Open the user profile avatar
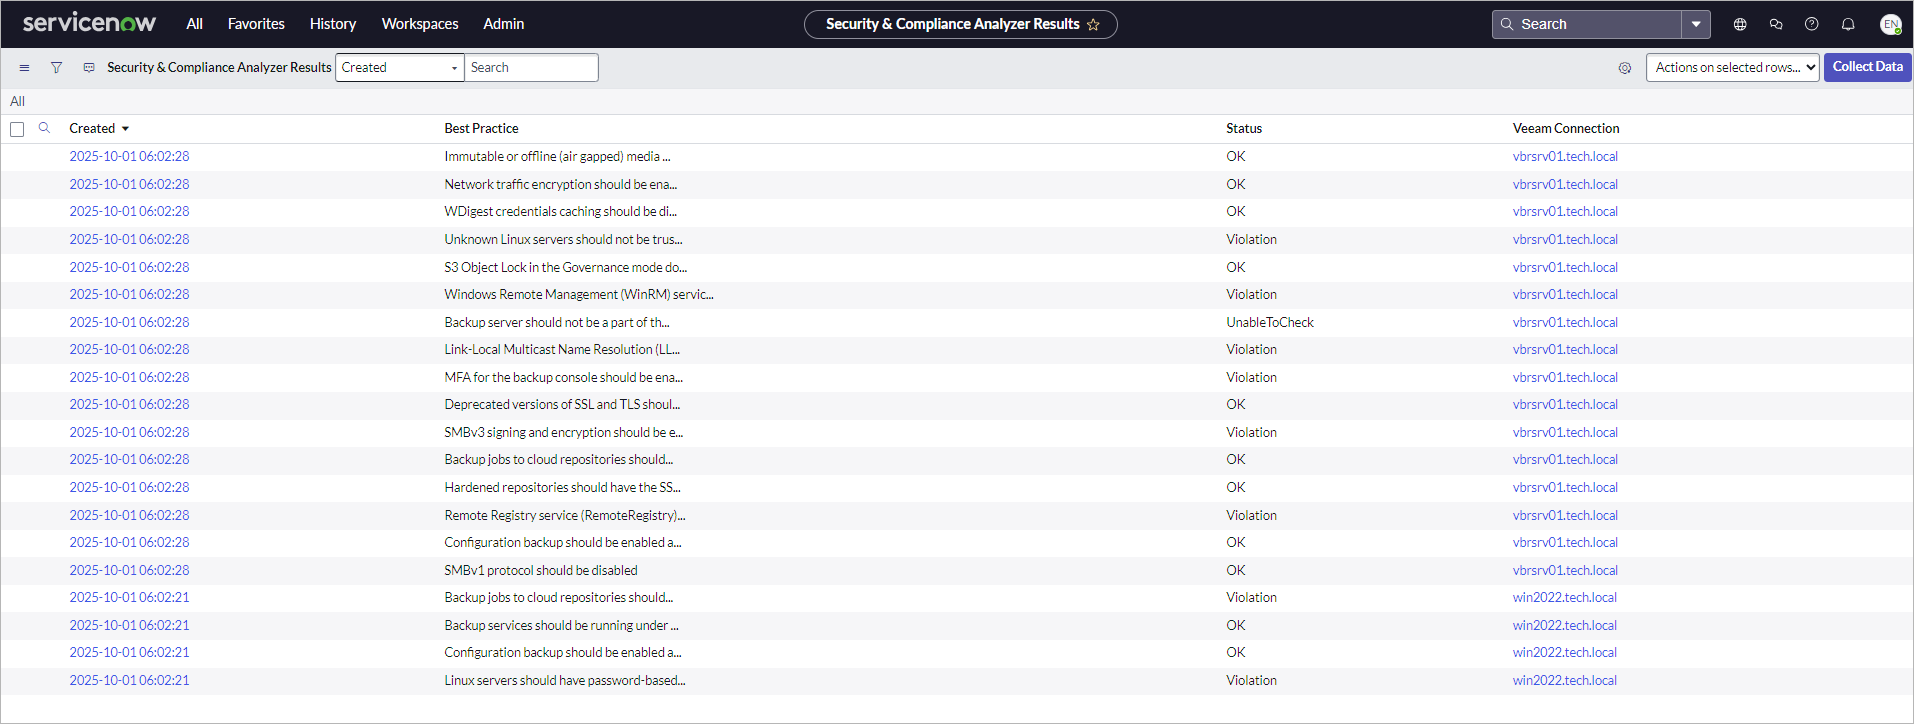This screenshot has height=724, width=1914. [1890, 24]
